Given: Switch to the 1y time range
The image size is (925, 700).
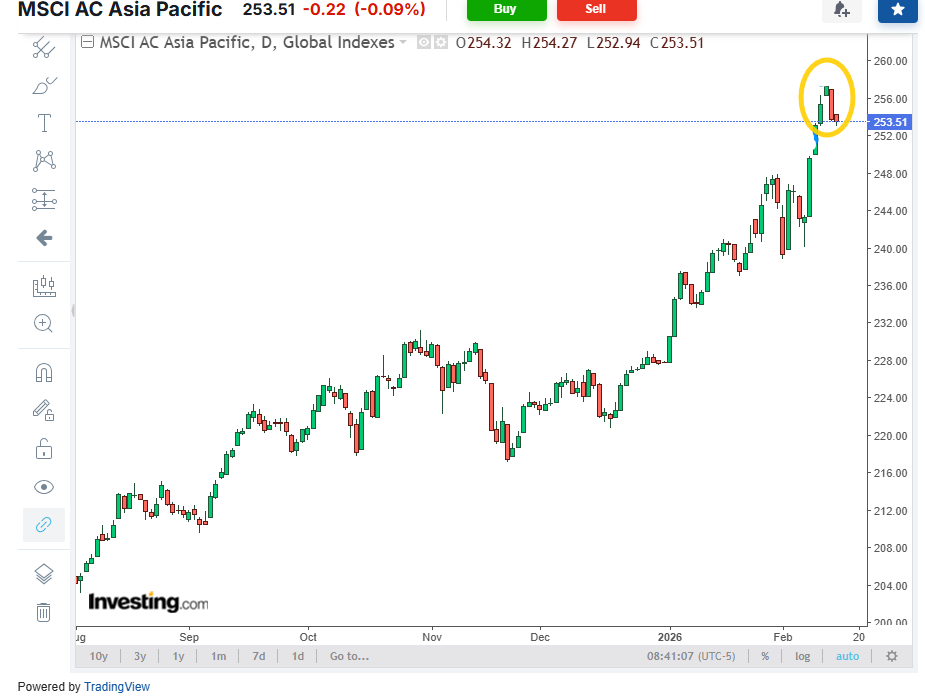Looking at the screenshot, I should [x=178, y=656].
